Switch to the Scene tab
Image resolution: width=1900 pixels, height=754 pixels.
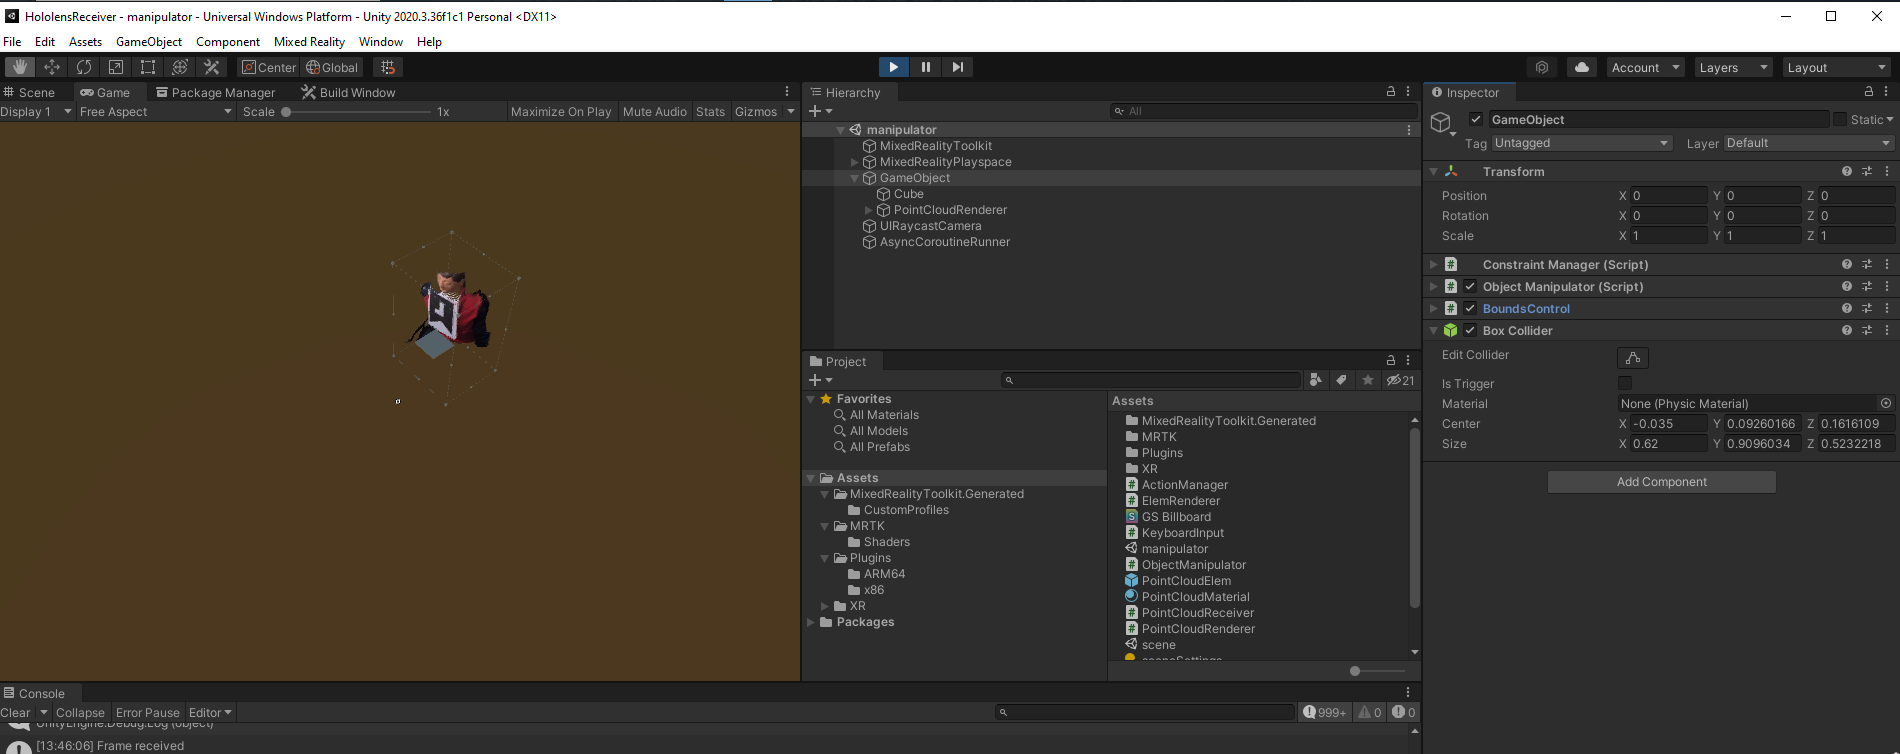point(30,92)
